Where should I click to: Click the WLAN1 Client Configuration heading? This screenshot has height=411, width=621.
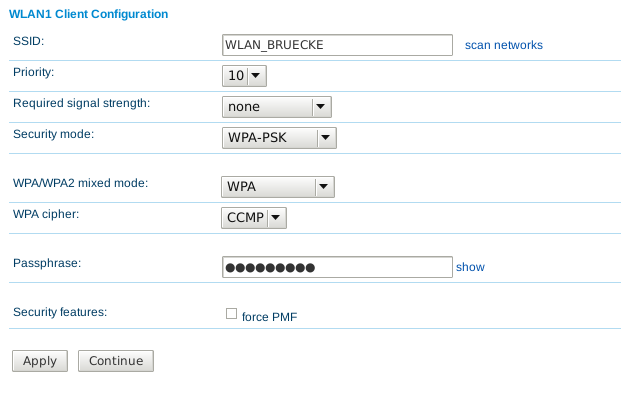click(x=89, y=14)
